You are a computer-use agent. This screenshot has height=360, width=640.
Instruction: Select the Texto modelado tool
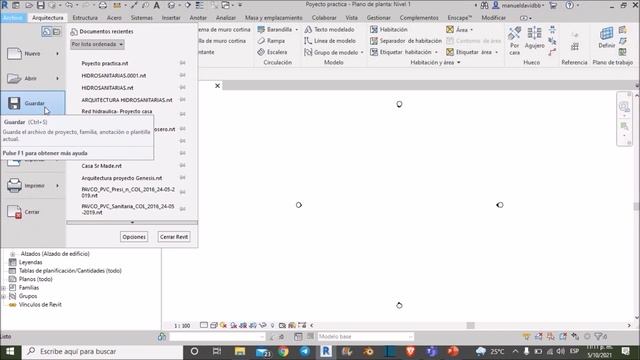[x=330, y=29]
